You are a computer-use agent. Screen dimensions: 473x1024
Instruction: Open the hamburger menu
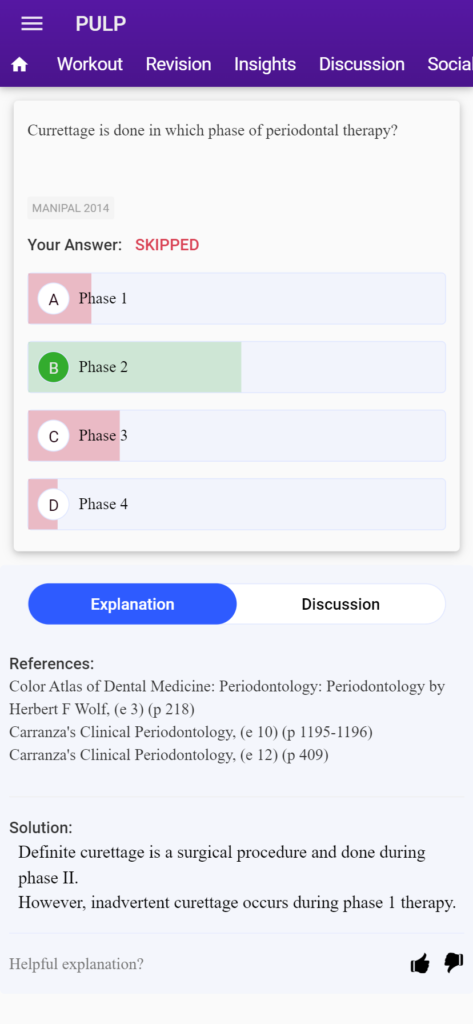32,24
